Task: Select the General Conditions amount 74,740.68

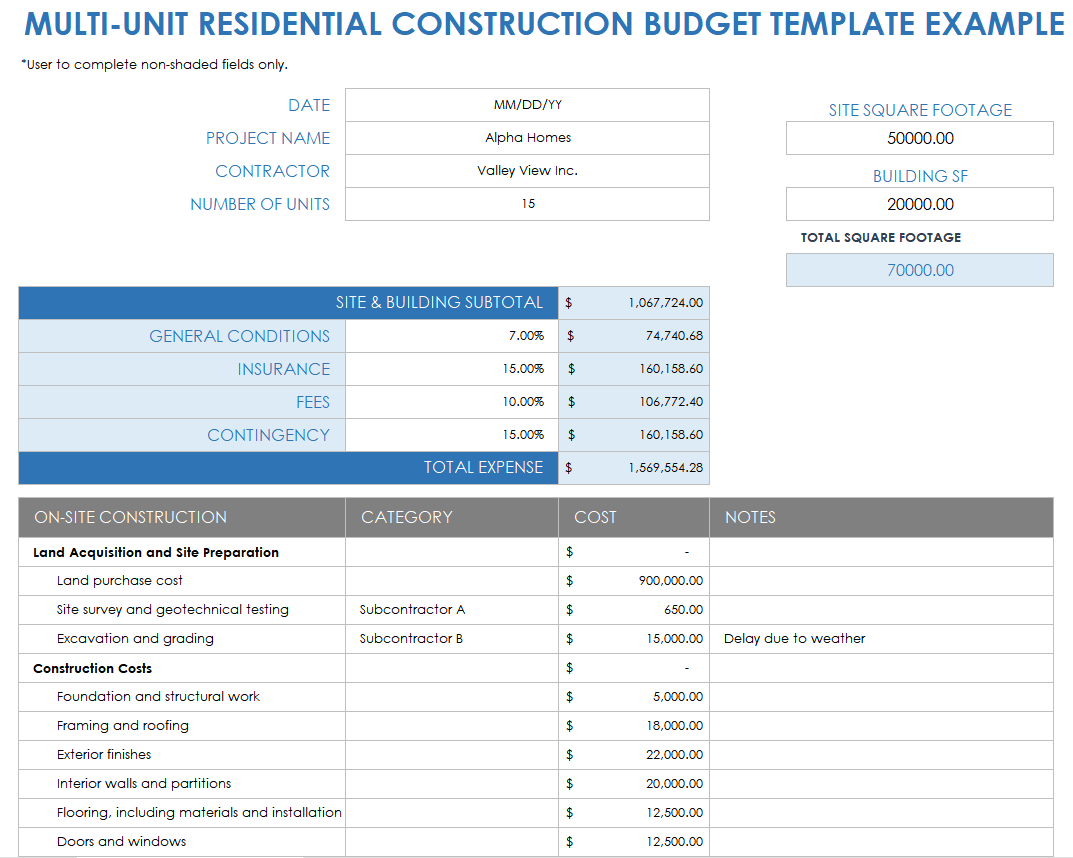Action: [x=634, y=336]
